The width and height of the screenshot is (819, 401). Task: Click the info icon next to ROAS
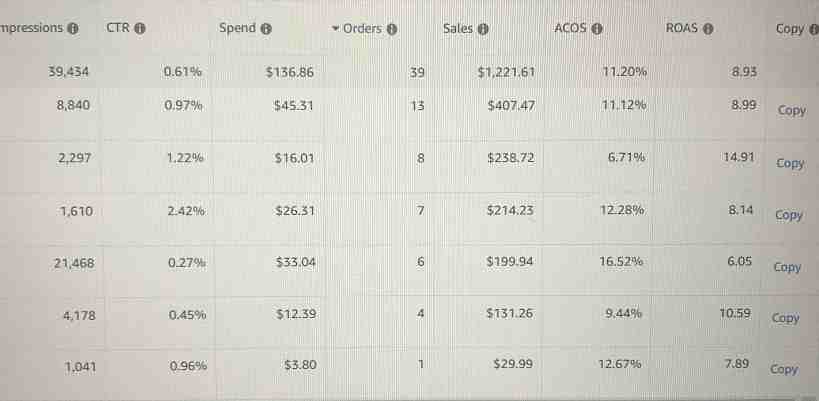coord(708,29)
